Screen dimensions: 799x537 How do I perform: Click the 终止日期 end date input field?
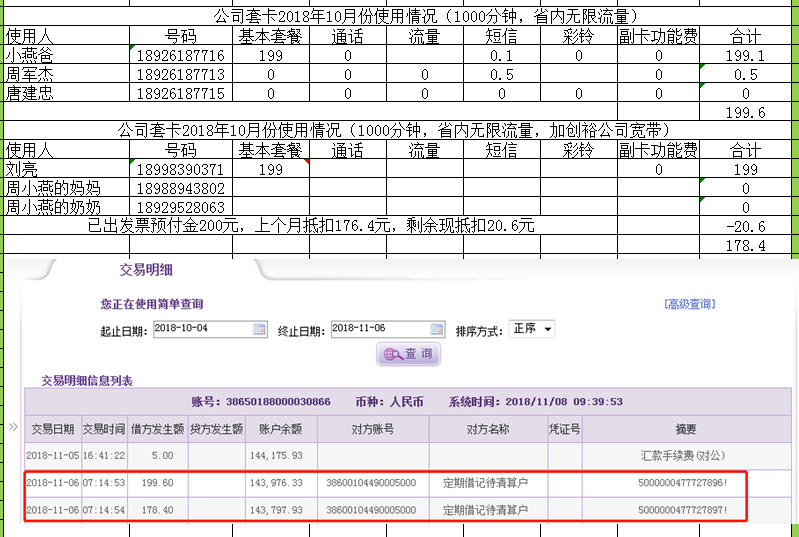point(378,330)
